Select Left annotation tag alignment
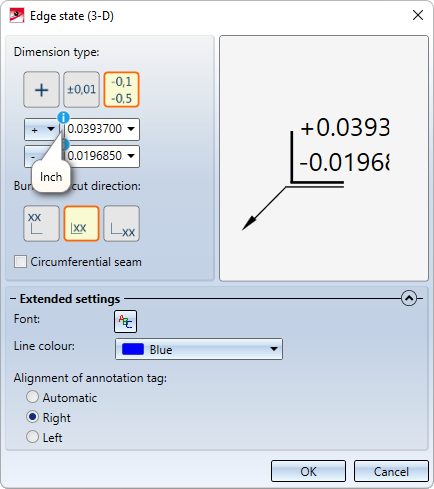The height and width of the screenshot is (489, 434). 32,437
